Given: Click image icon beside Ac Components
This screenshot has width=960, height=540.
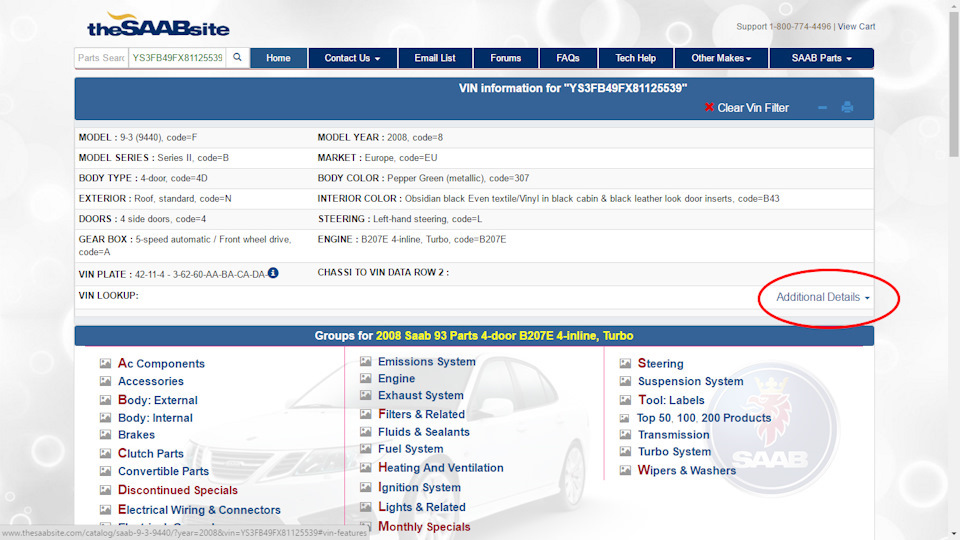Looking at the screenshot, I should 105,363.
